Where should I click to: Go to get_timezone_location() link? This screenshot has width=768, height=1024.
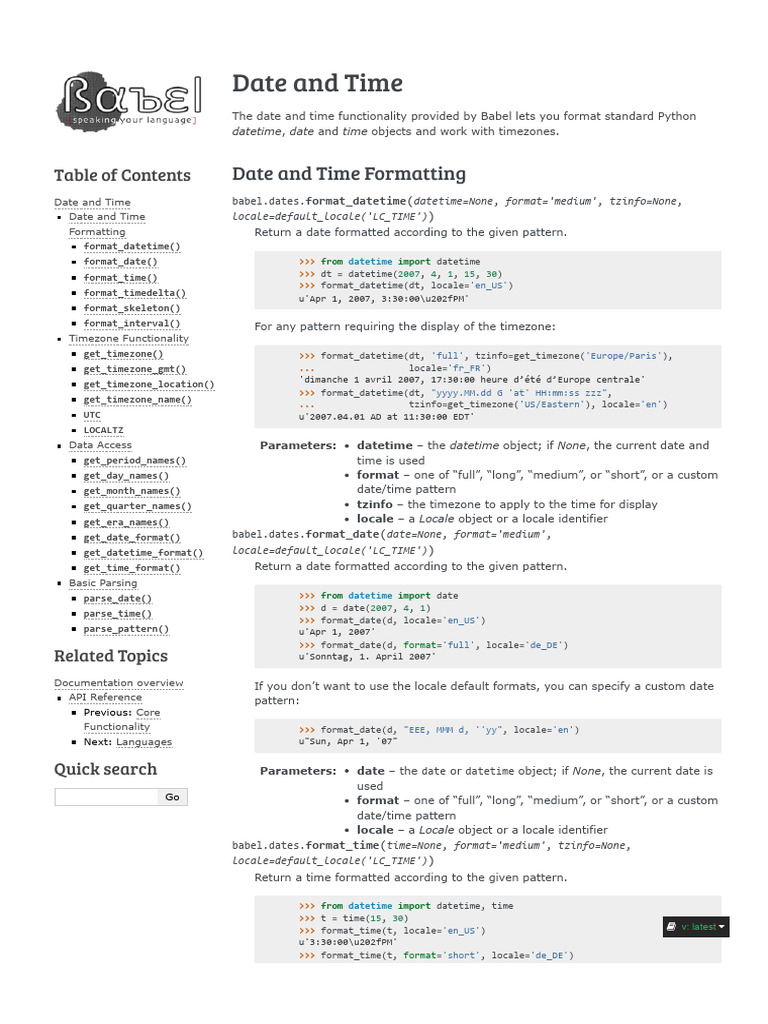[148, 384]
